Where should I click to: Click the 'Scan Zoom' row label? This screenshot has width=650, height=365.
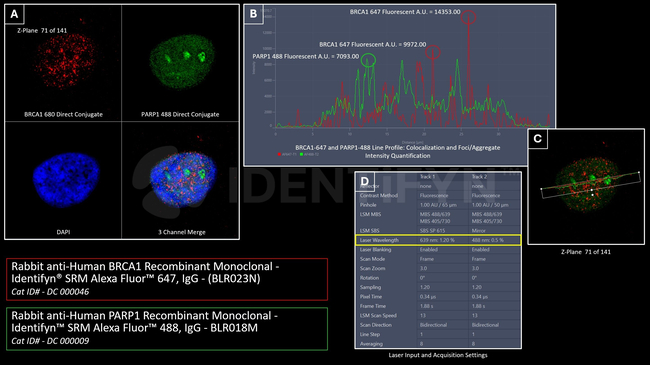372,268
